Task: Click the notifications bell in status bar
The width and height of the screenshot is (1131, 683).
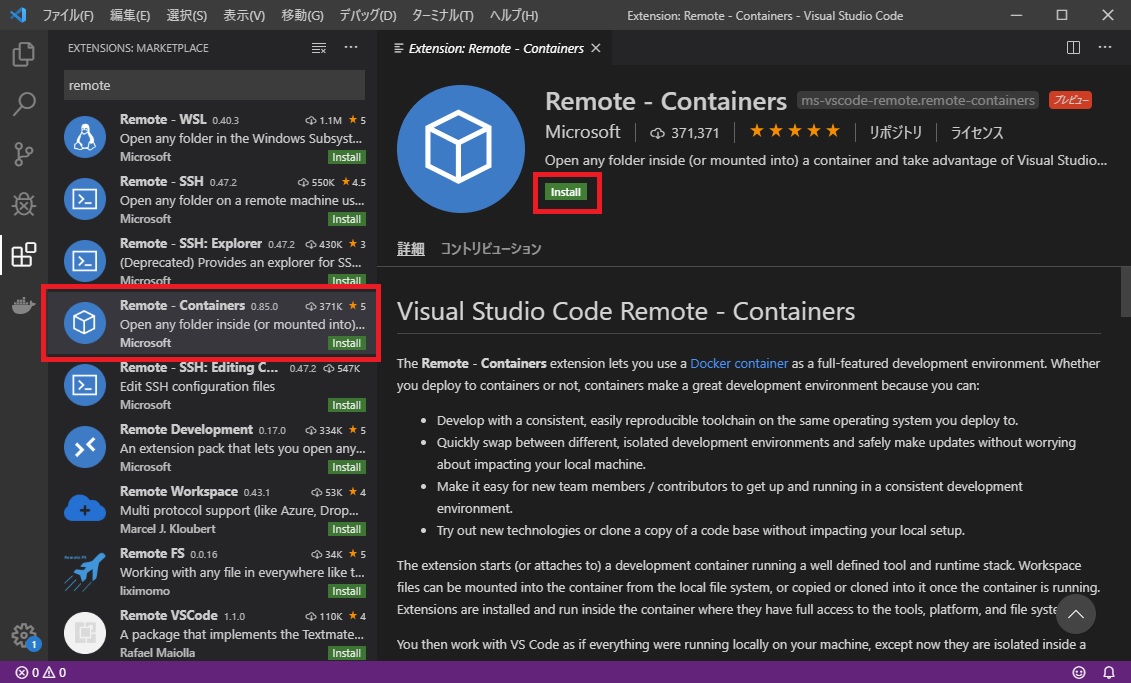Action: coord(1107,672)
